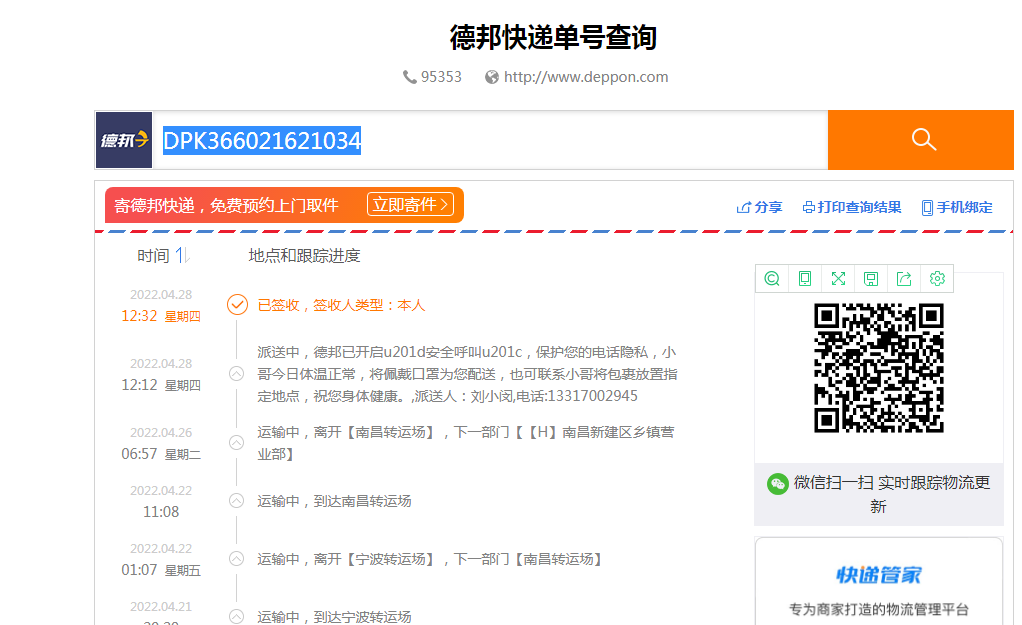Click the page title 德邦快递单号查询
Viewport: 1022px width, 625px height.
click(x=553, y=37)
